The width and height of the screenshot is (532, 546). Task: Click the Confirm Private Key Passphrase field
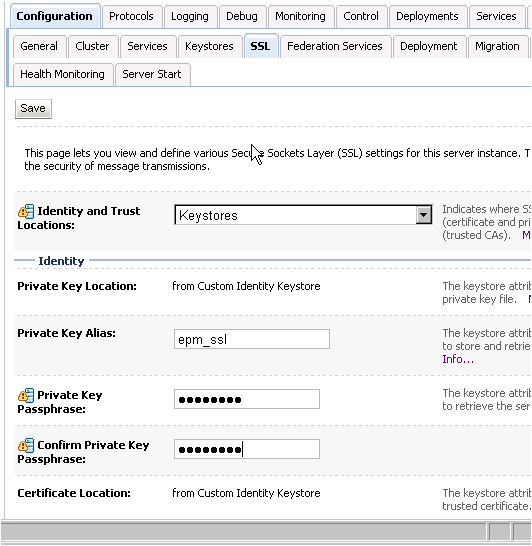(247, 449)
